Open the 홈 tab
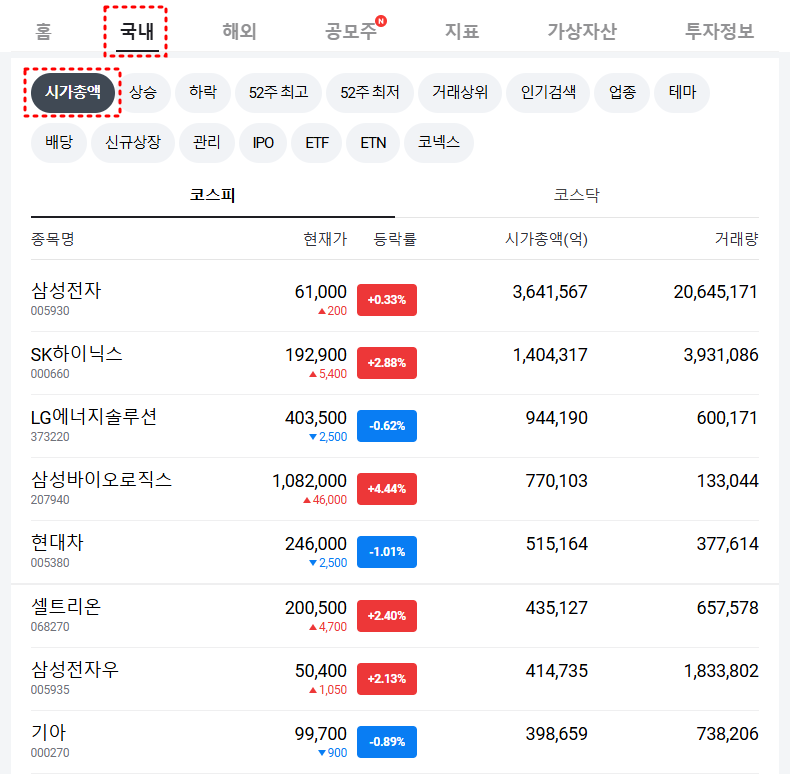Image resolution: width=790 pixels, height=774 pixels. coord(43,31)
